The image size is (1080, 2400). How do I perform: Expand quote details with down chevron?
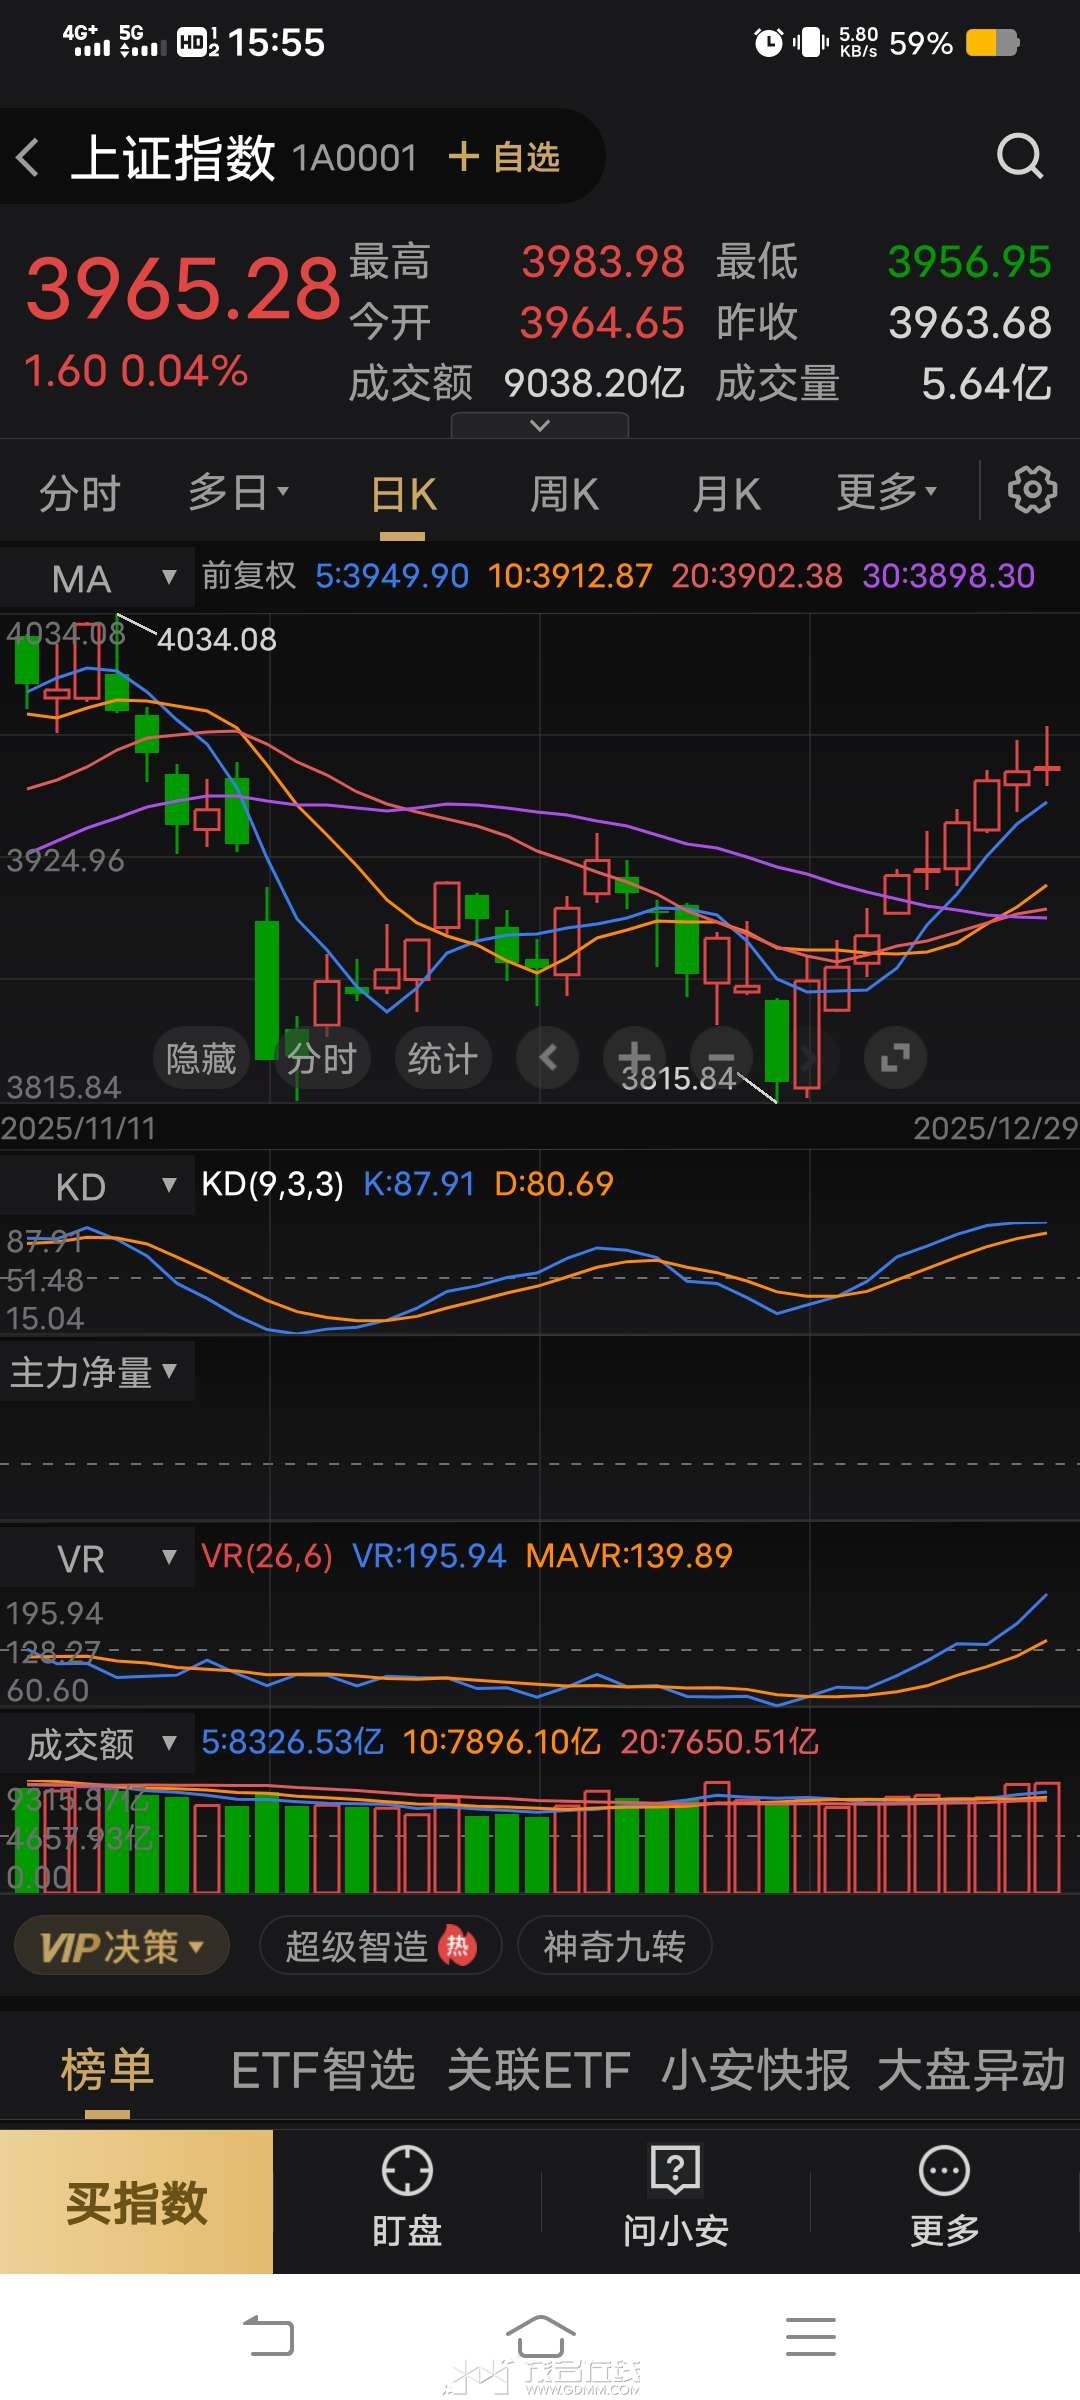[540, 426]
